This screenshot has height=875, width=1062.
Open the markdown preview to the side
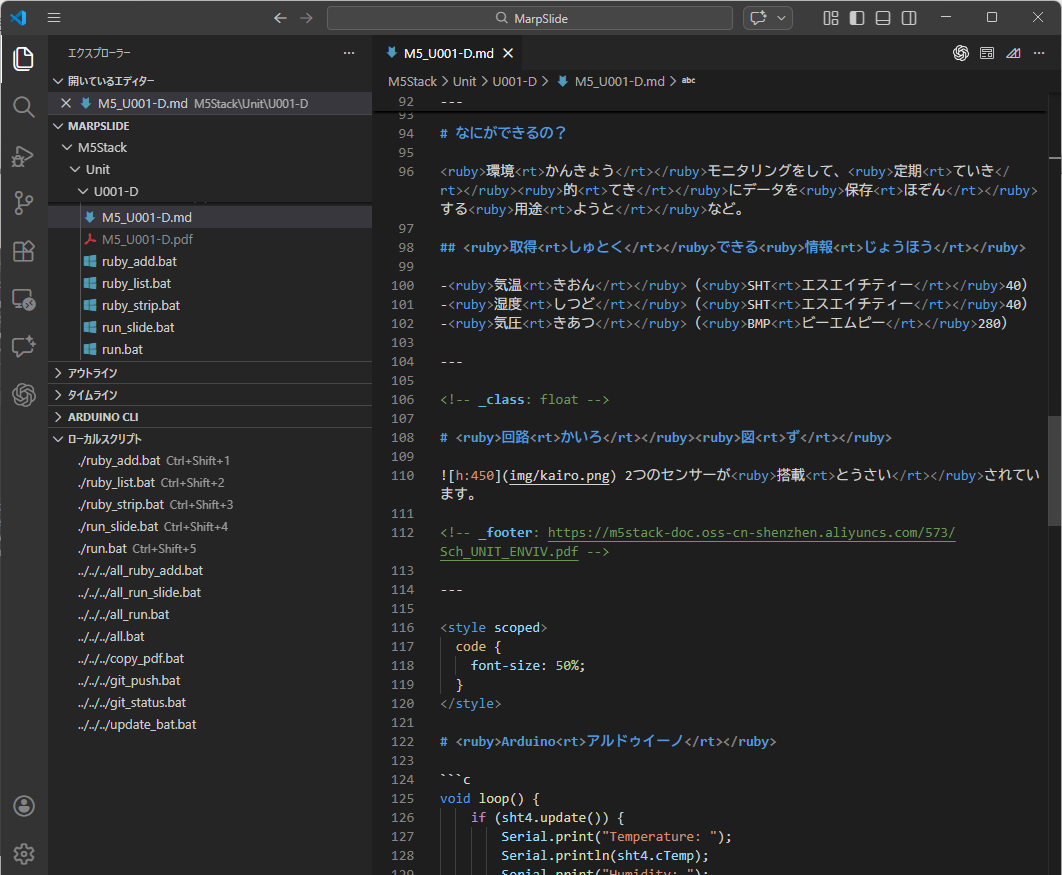pos(987,54)
